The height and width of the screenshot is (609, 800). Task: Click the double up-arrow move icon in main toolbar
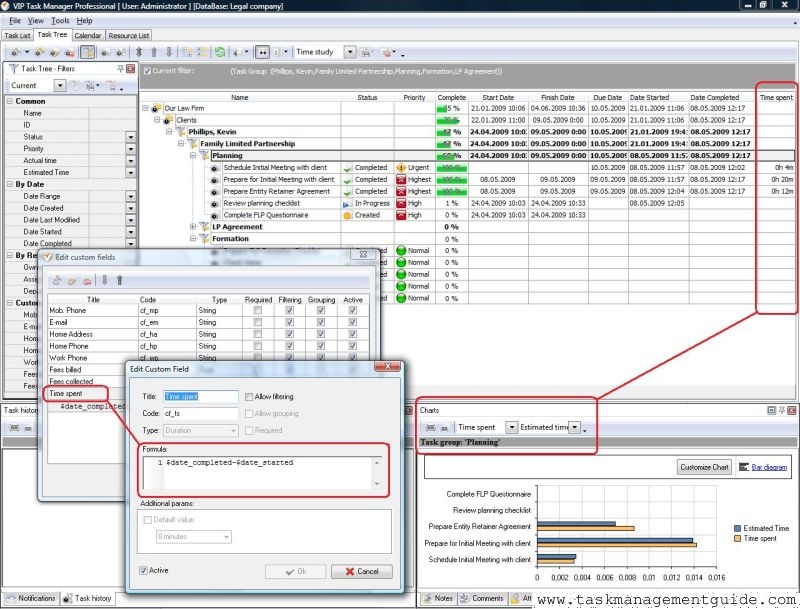coord(139,52)
